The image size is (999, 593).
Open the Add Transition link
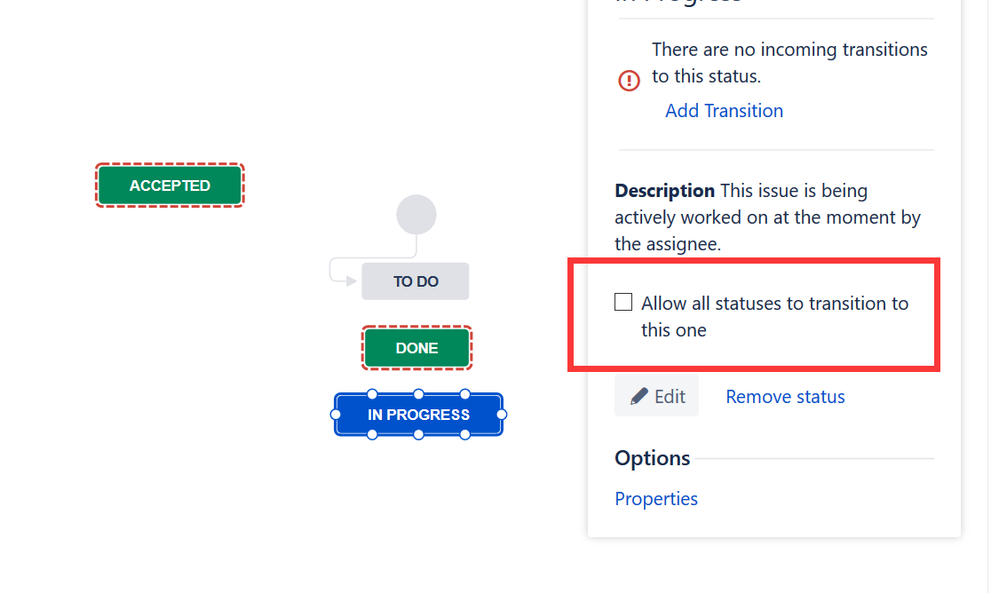point(724,111)
